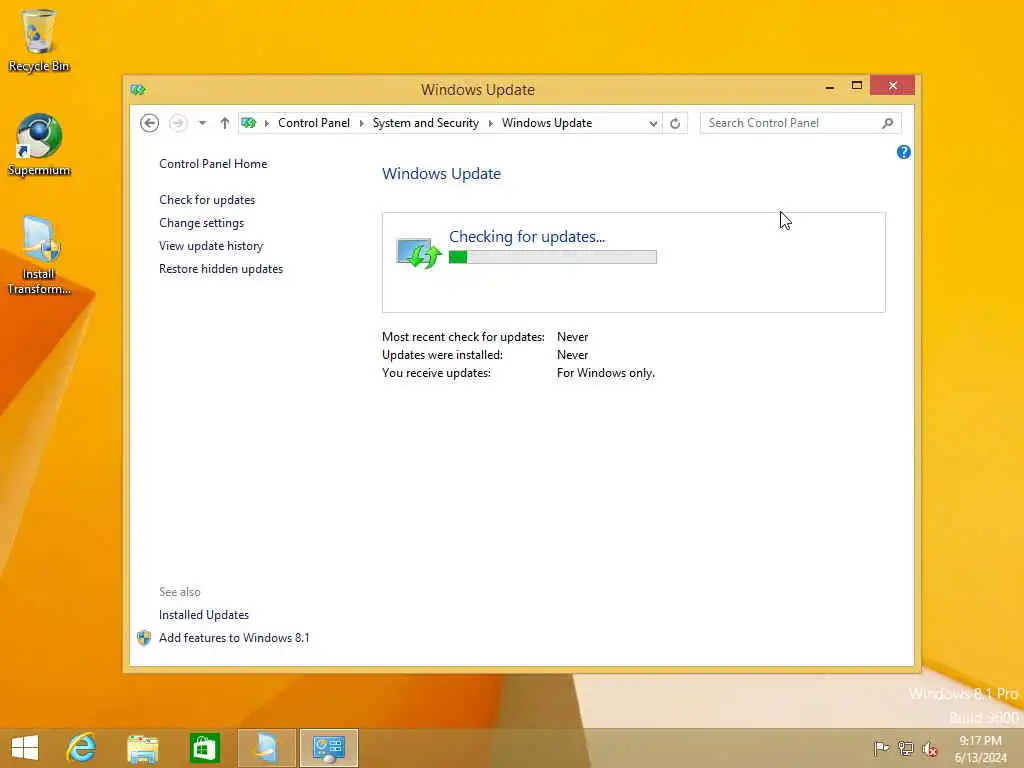Image resolution: width=1024 pixels, height=768 pixels.
Task: Click the search magnifier icon
Action: [x=888, y=123]
